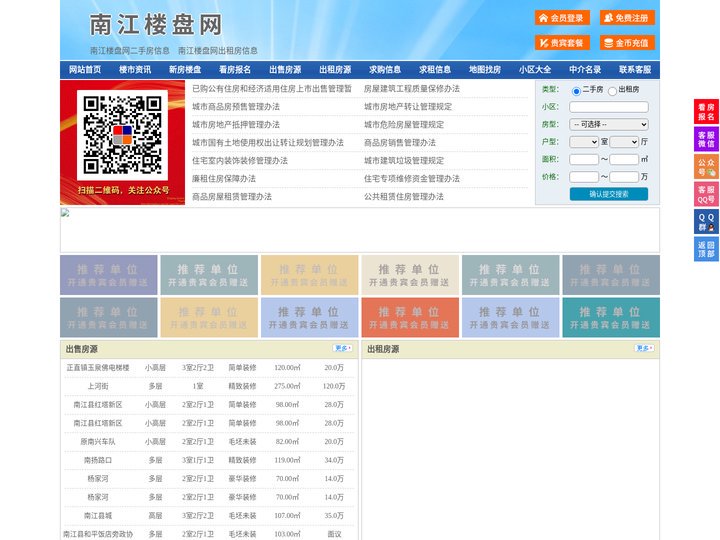Click the 看房报名 side floating icon

706,112
